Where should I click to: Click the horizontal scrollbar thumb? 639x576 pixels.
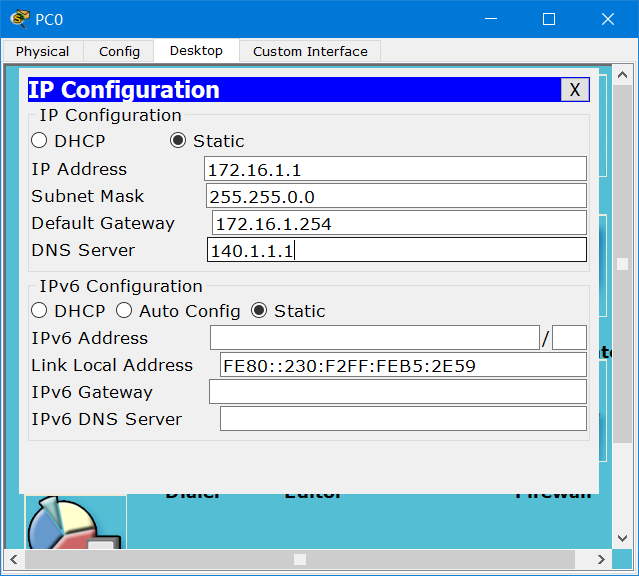pyautogui.click(x=300, y=559)
